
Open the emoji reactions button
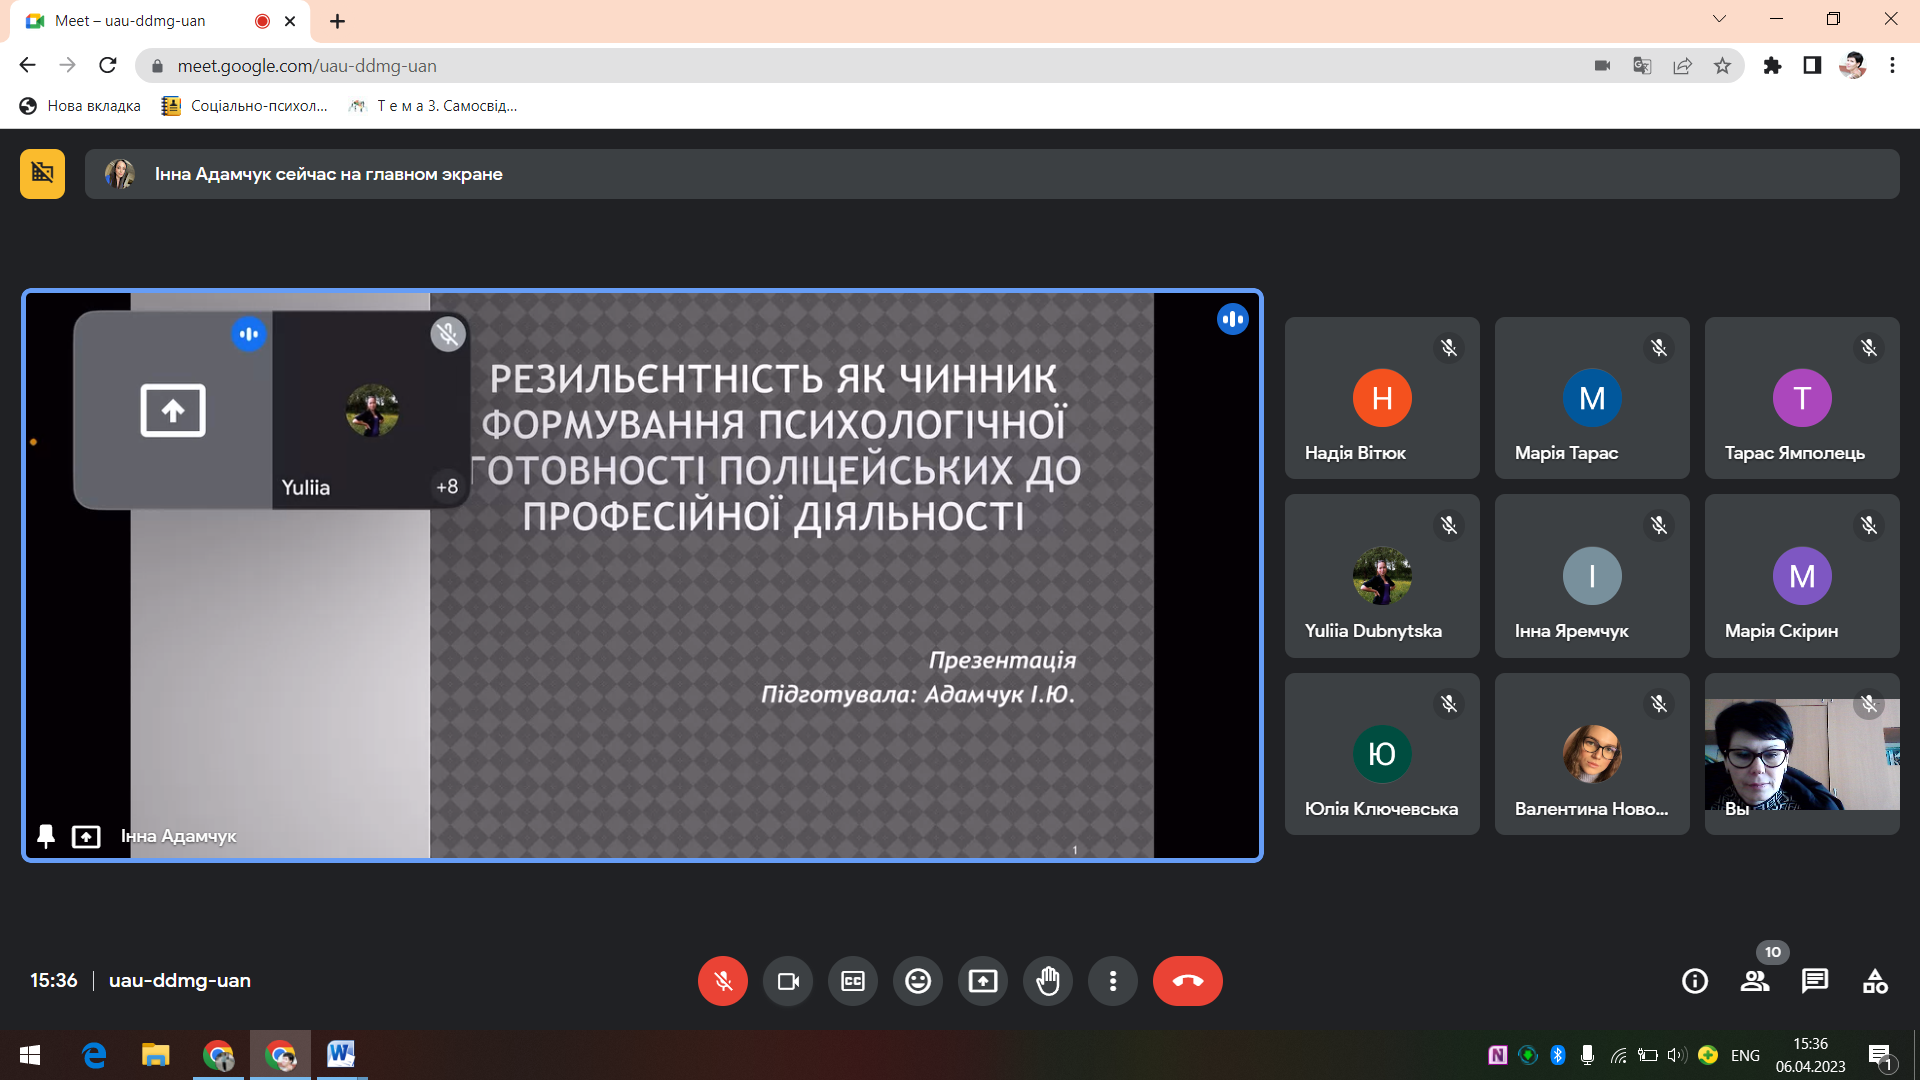918,981
